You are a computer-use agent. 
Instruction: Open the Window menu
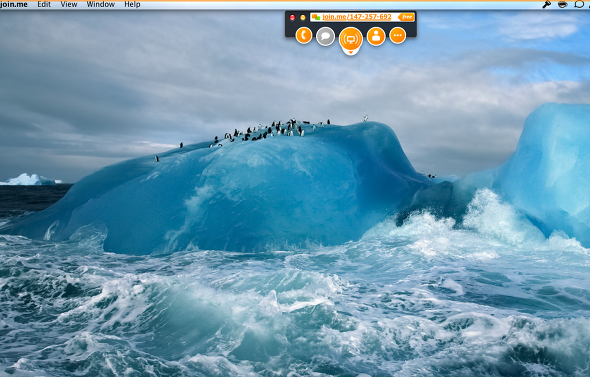tap(101, 5)
